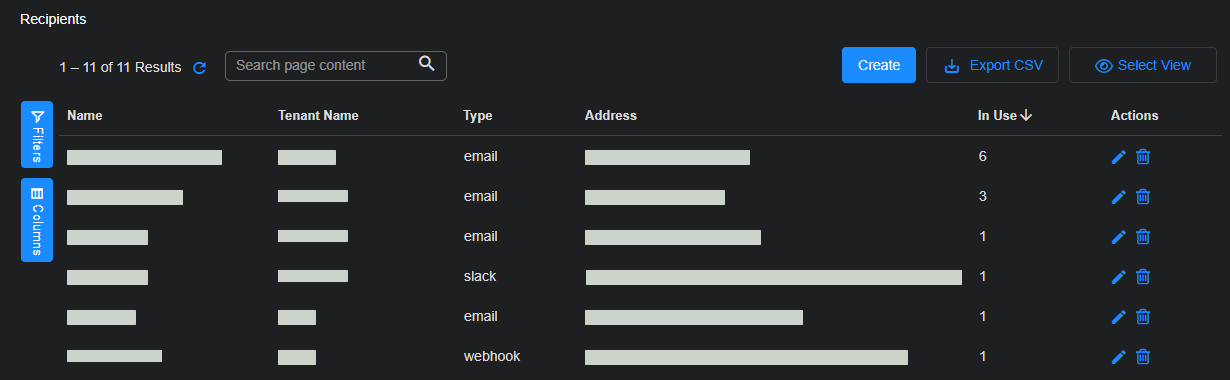Delete the webhook recipient
1230x380 pixels.
(1143, 357)
